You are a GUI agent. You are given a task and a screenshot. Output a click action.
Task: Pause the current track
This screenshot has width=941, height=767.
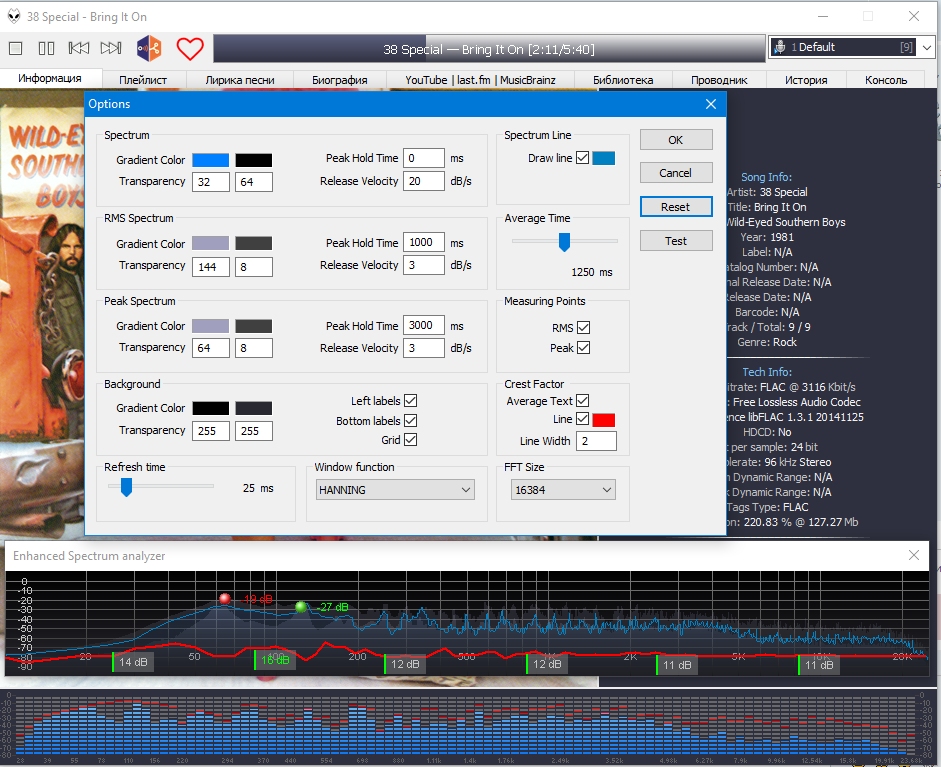46,48
